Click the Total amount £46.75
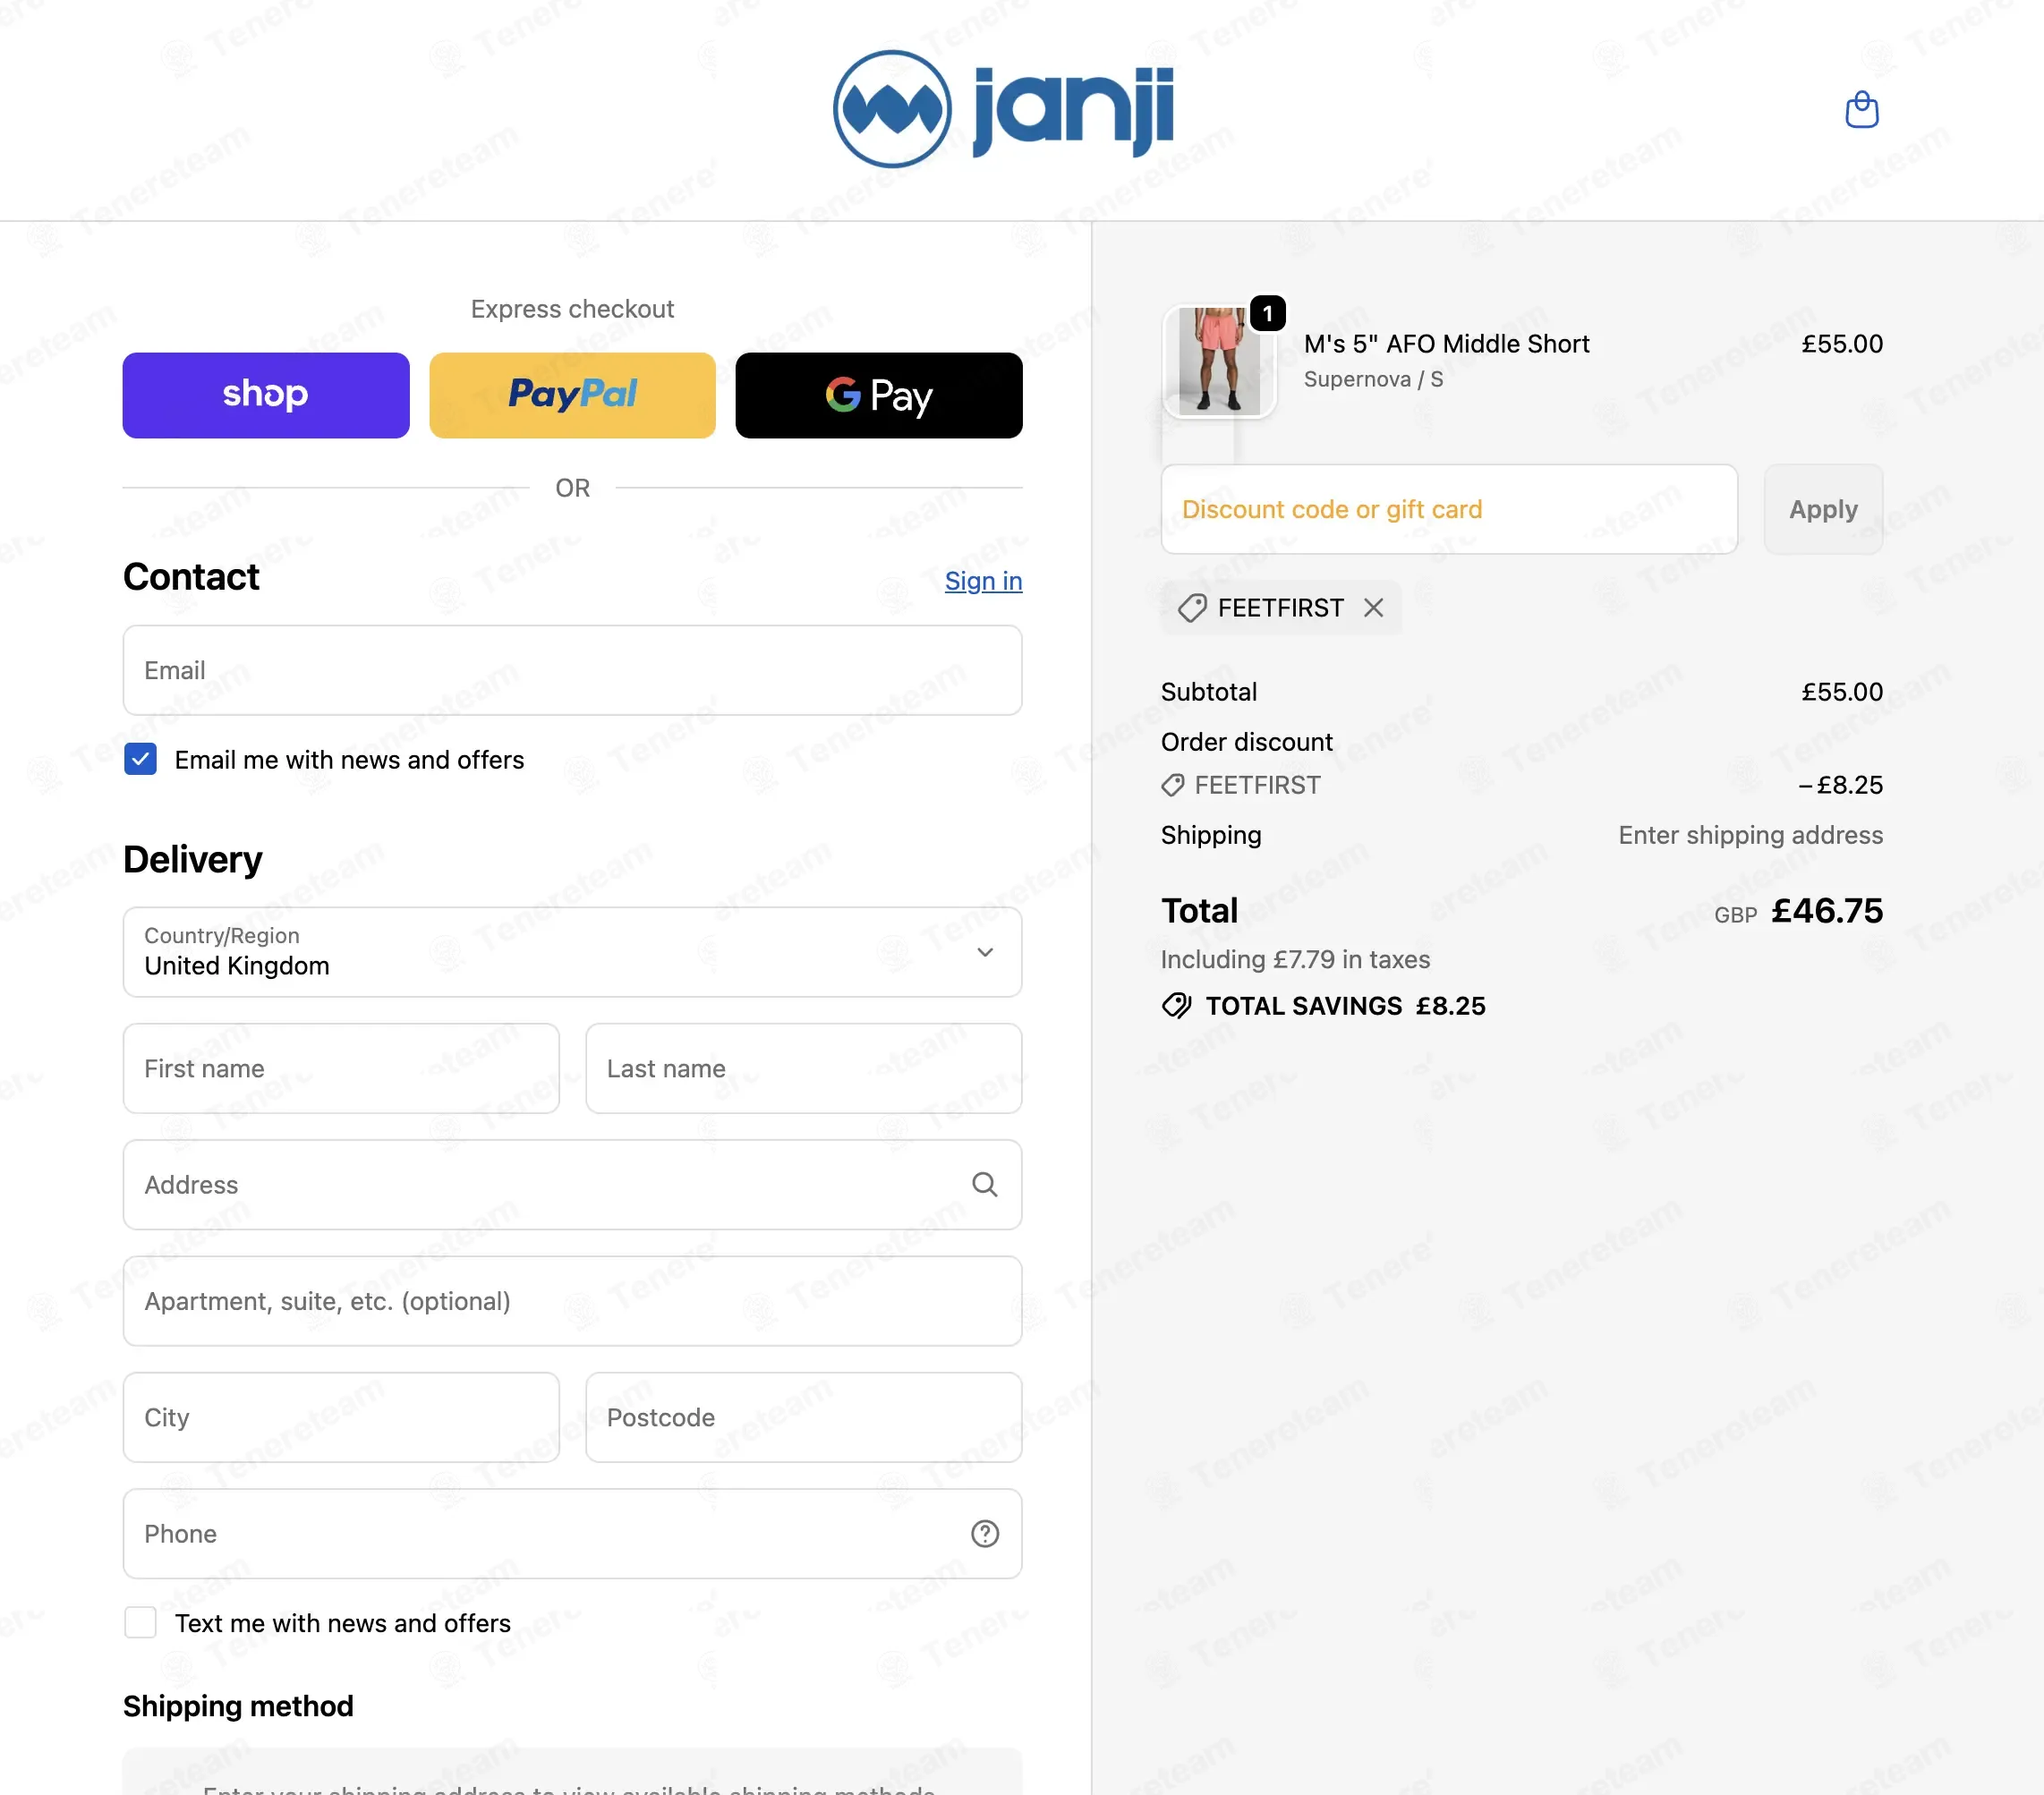Image resolution: width=2044 pixels, height=1795 pixels. coord(1827,911)
